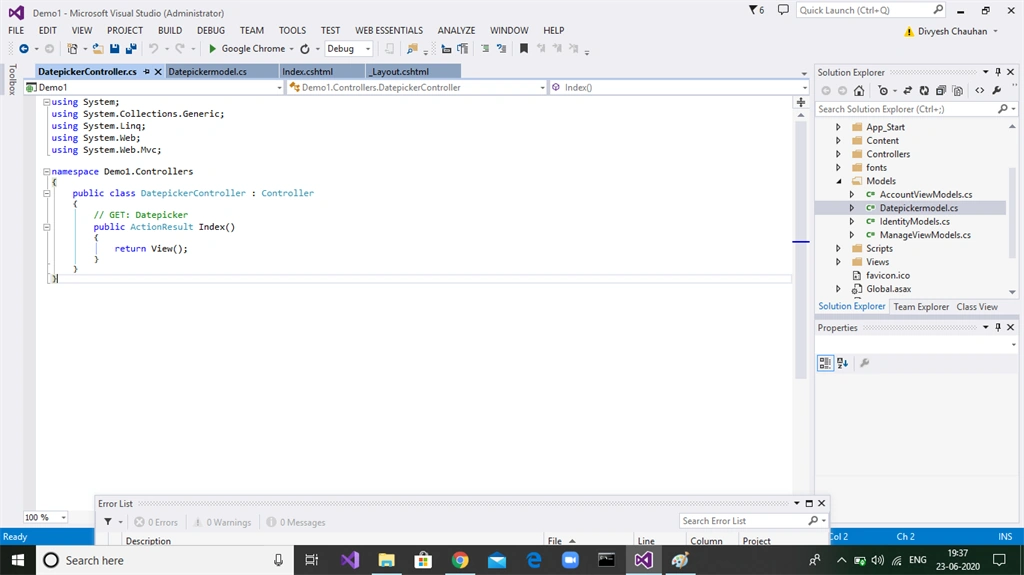Open the DEBUG menu

pyautogui.click(x=211, y=30)
